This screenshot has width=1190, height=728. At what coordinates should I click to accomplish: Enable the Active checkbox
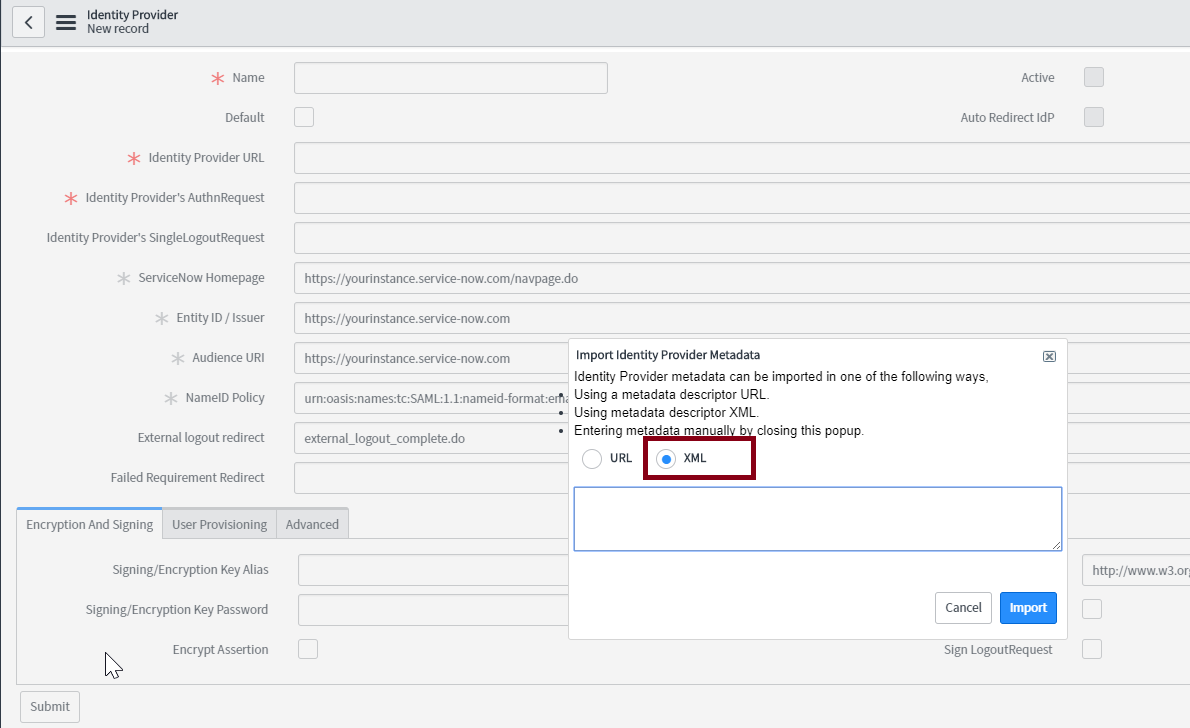click(x=1093, y=78)
